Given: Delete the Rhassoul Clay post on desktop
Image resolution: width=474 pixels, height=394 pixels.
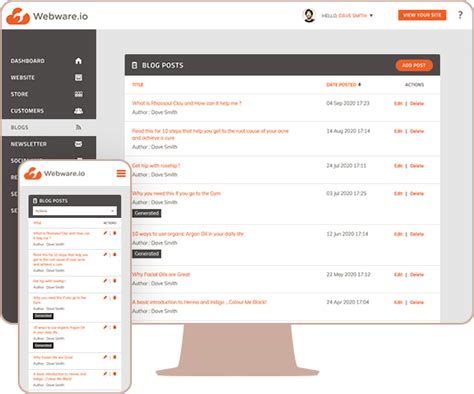Looking at the screenshot, I should (x=417, y=103).
